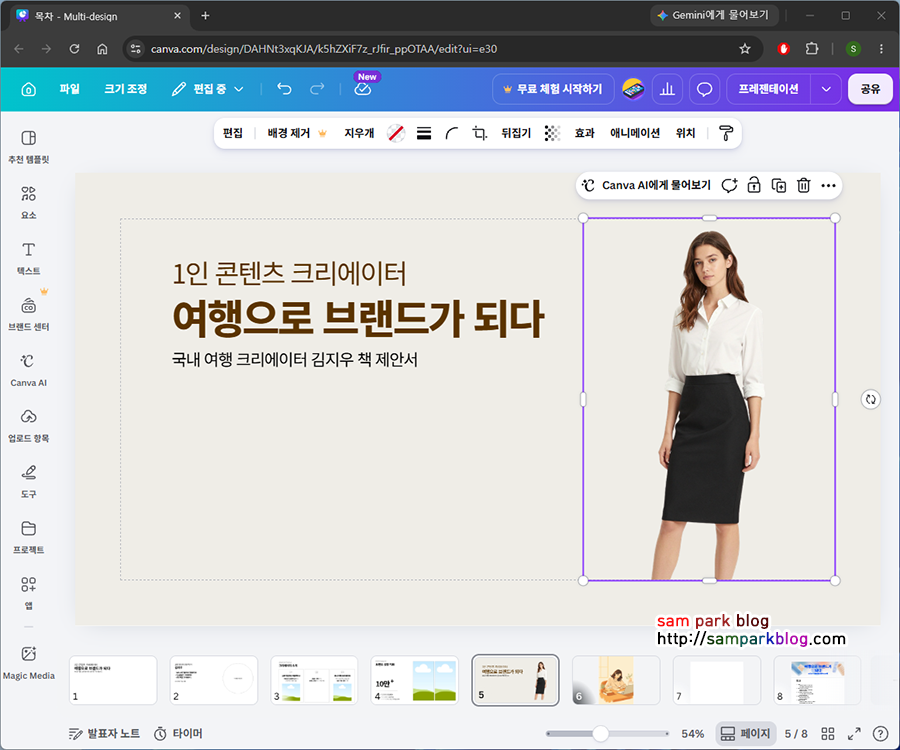This screenshot has width=900, height=750.
Task: Open the analytics chart icon
Action: click(667, 89)
